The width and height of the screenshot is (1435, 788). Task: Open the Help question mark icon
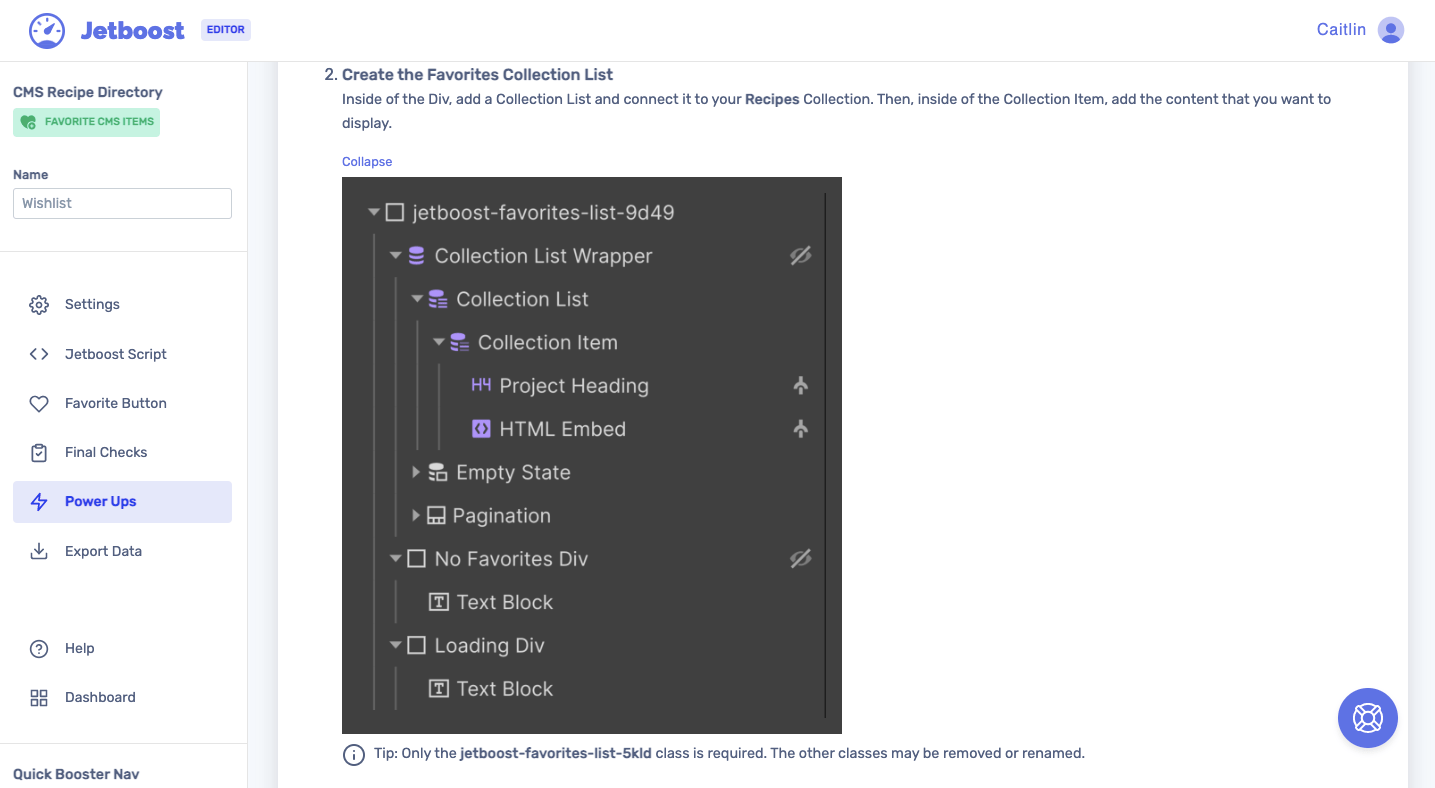[38, 648]
